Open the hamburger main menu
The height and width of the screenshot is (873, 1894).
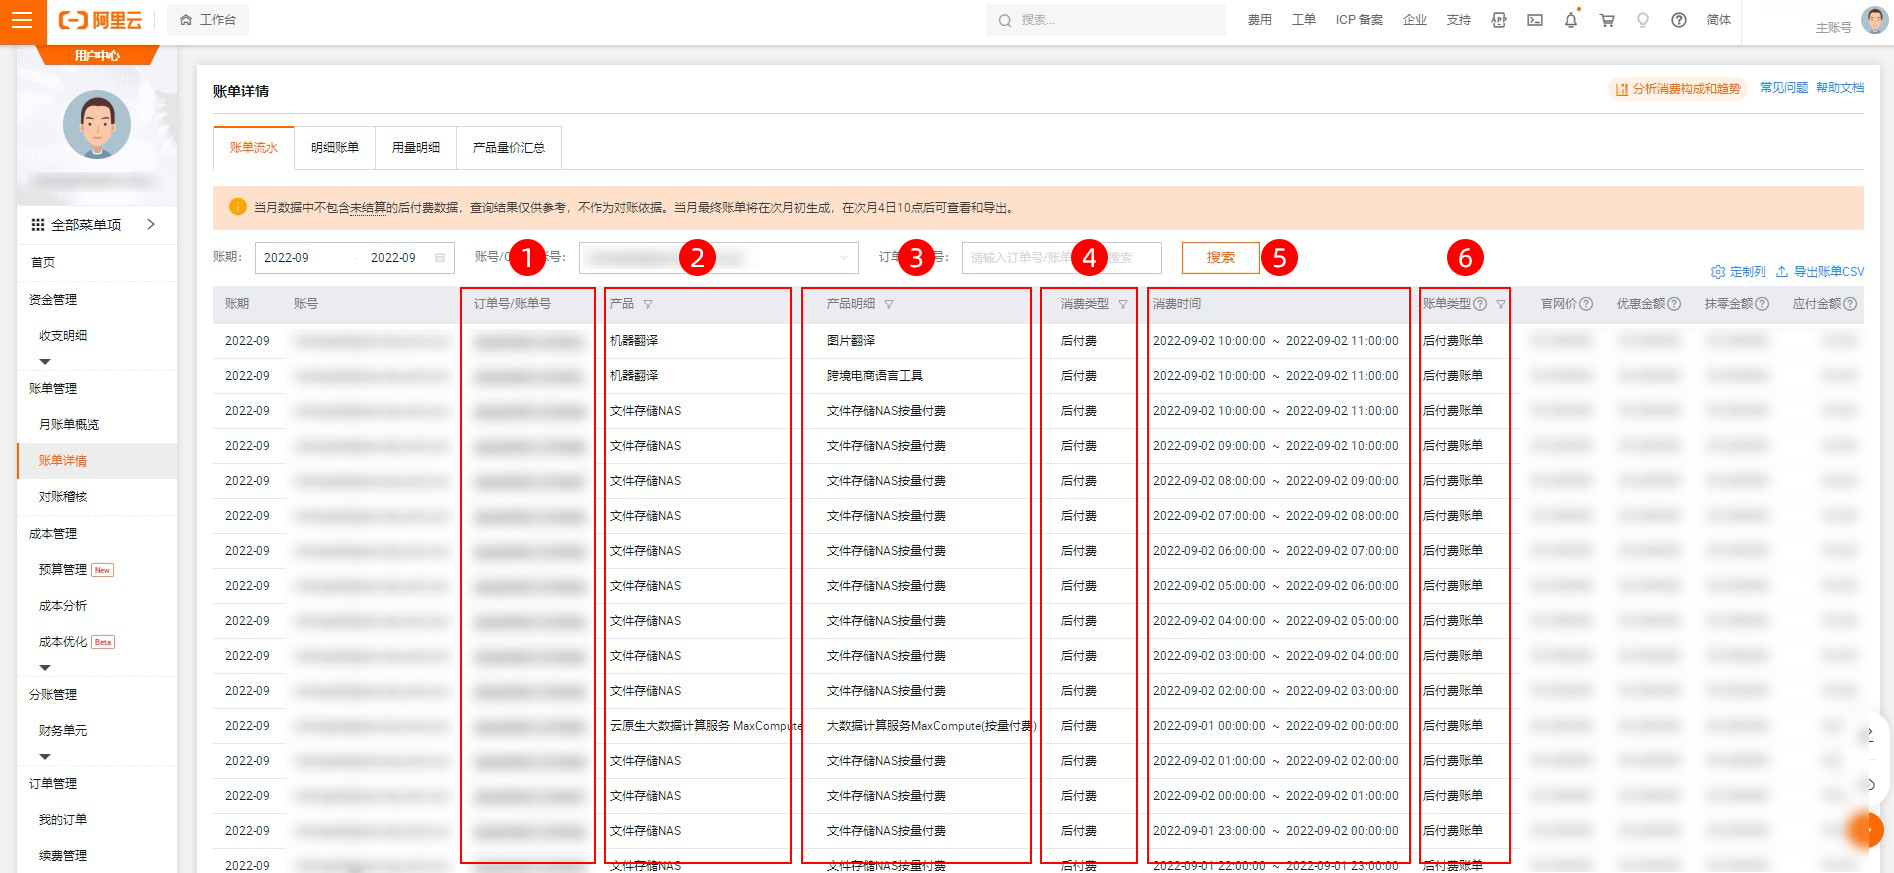pos(22,20)
